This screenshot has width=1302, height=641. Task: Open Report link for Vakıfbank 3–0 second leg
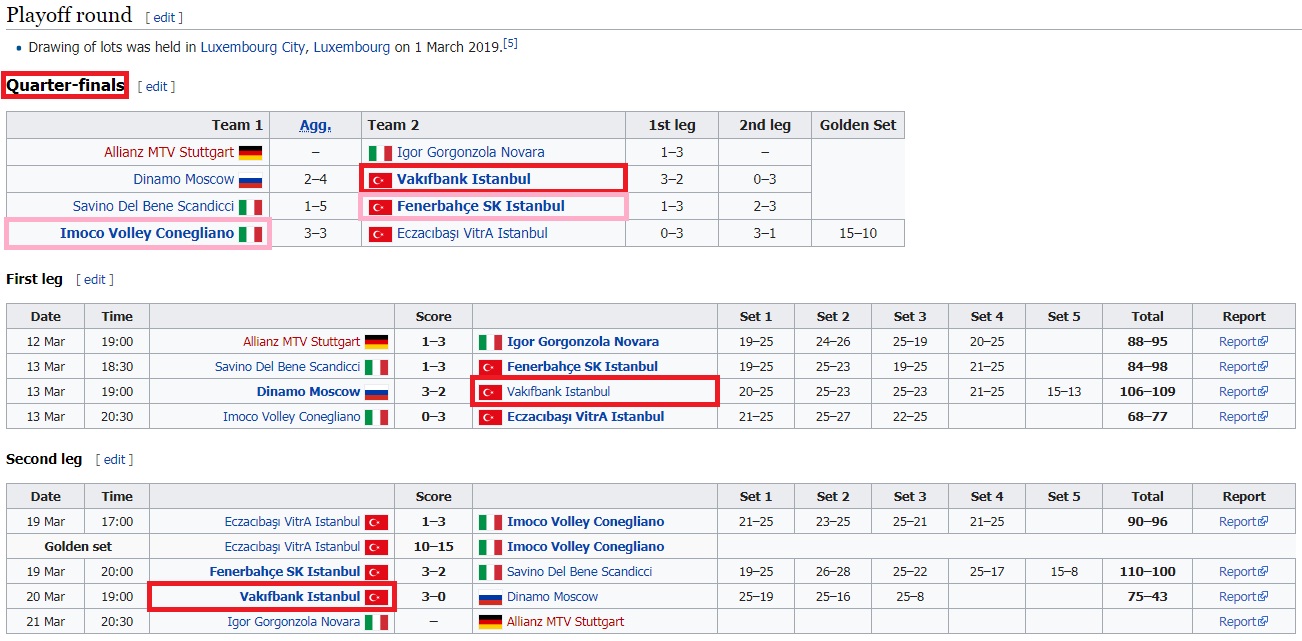point(1243,597)
